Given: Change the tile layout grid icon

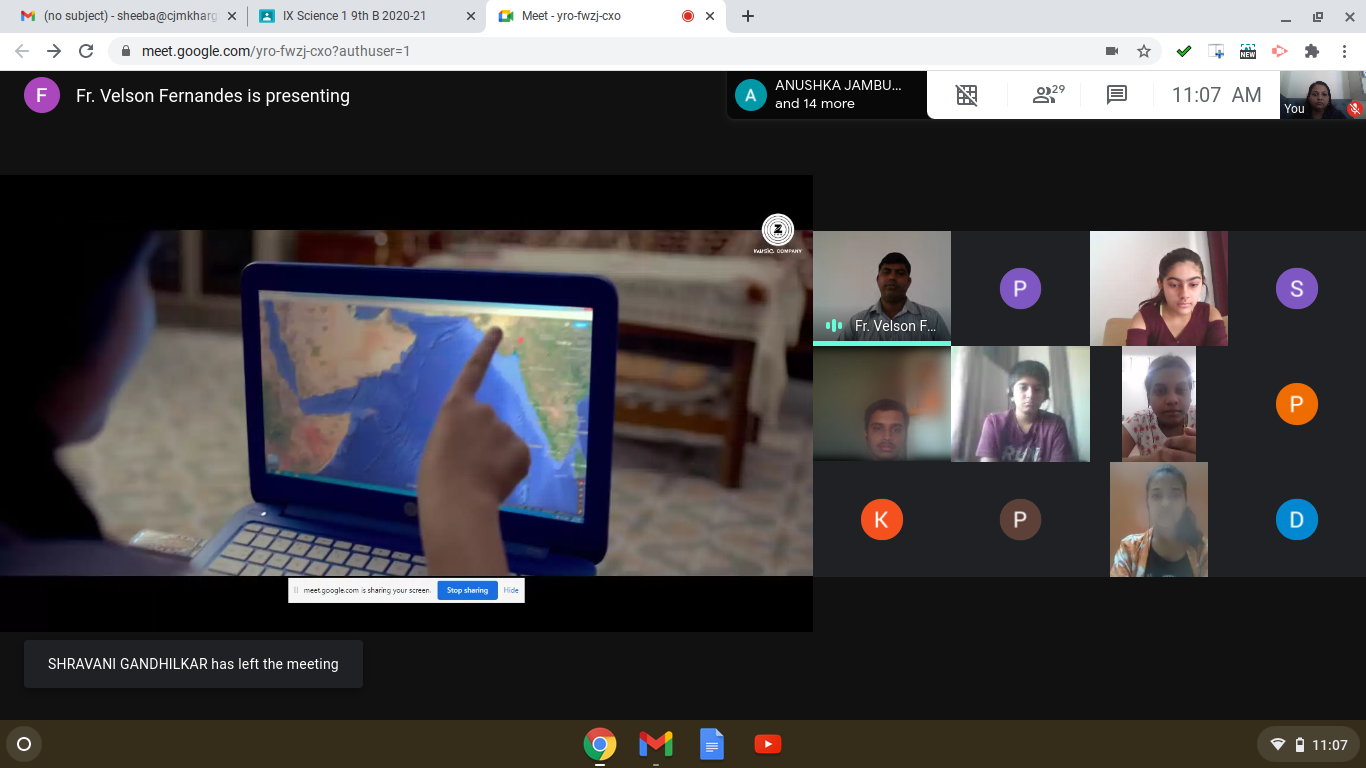Looking at the screenshot, I should (966, 95).
